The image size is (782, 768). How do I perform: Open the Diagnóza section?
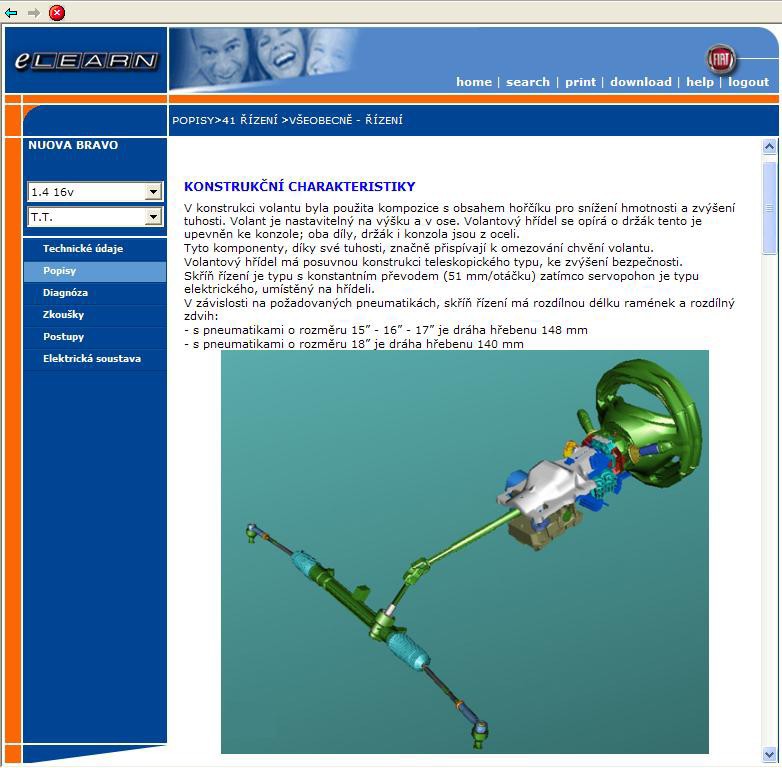(65, 293)
